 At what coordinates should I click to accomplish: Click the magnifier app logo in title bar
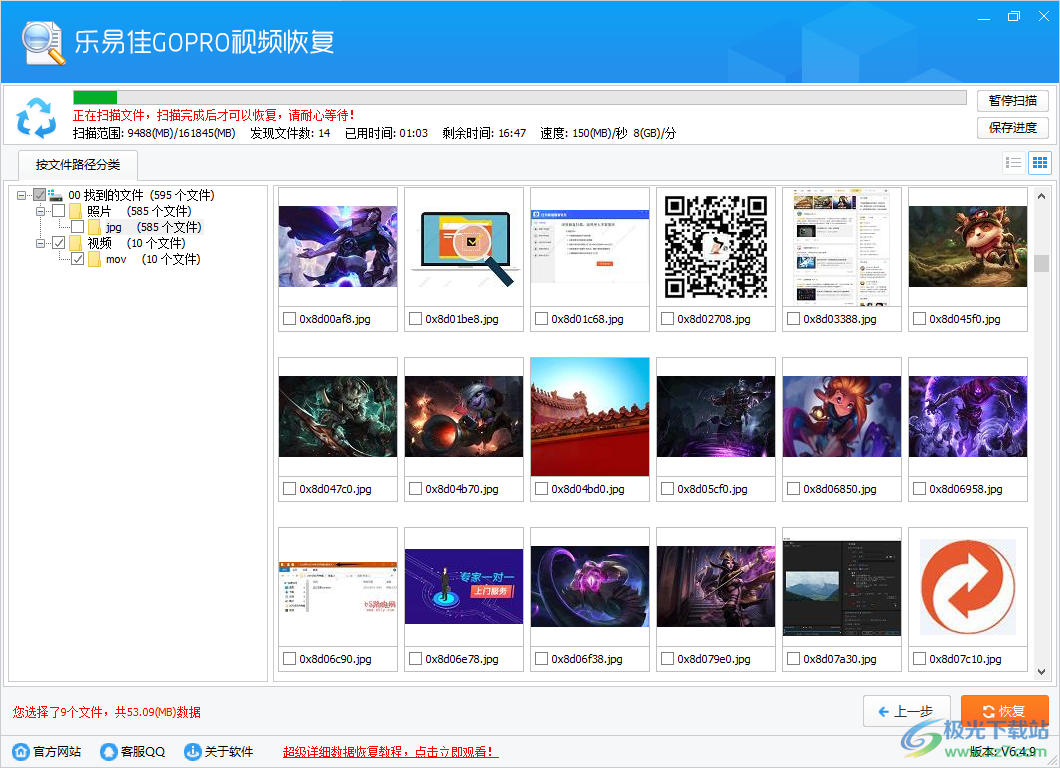tap(43, 43)
